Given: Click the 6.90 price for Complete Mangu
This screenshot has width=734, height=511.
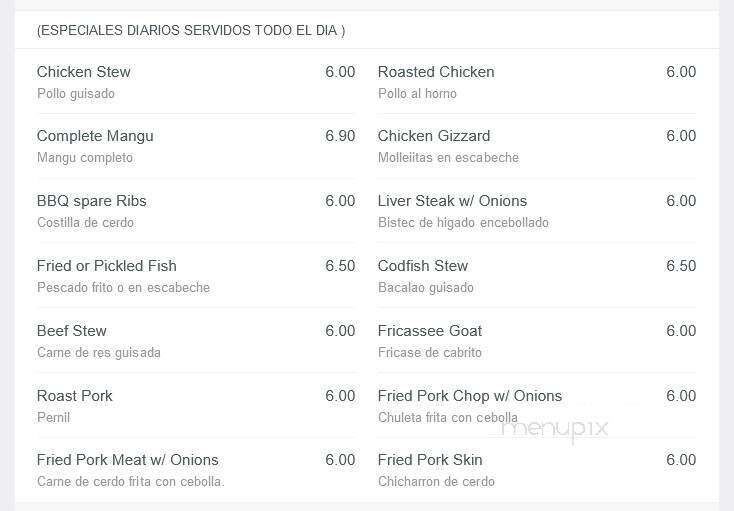Looking at the screenshot, I should pos(340,136).
